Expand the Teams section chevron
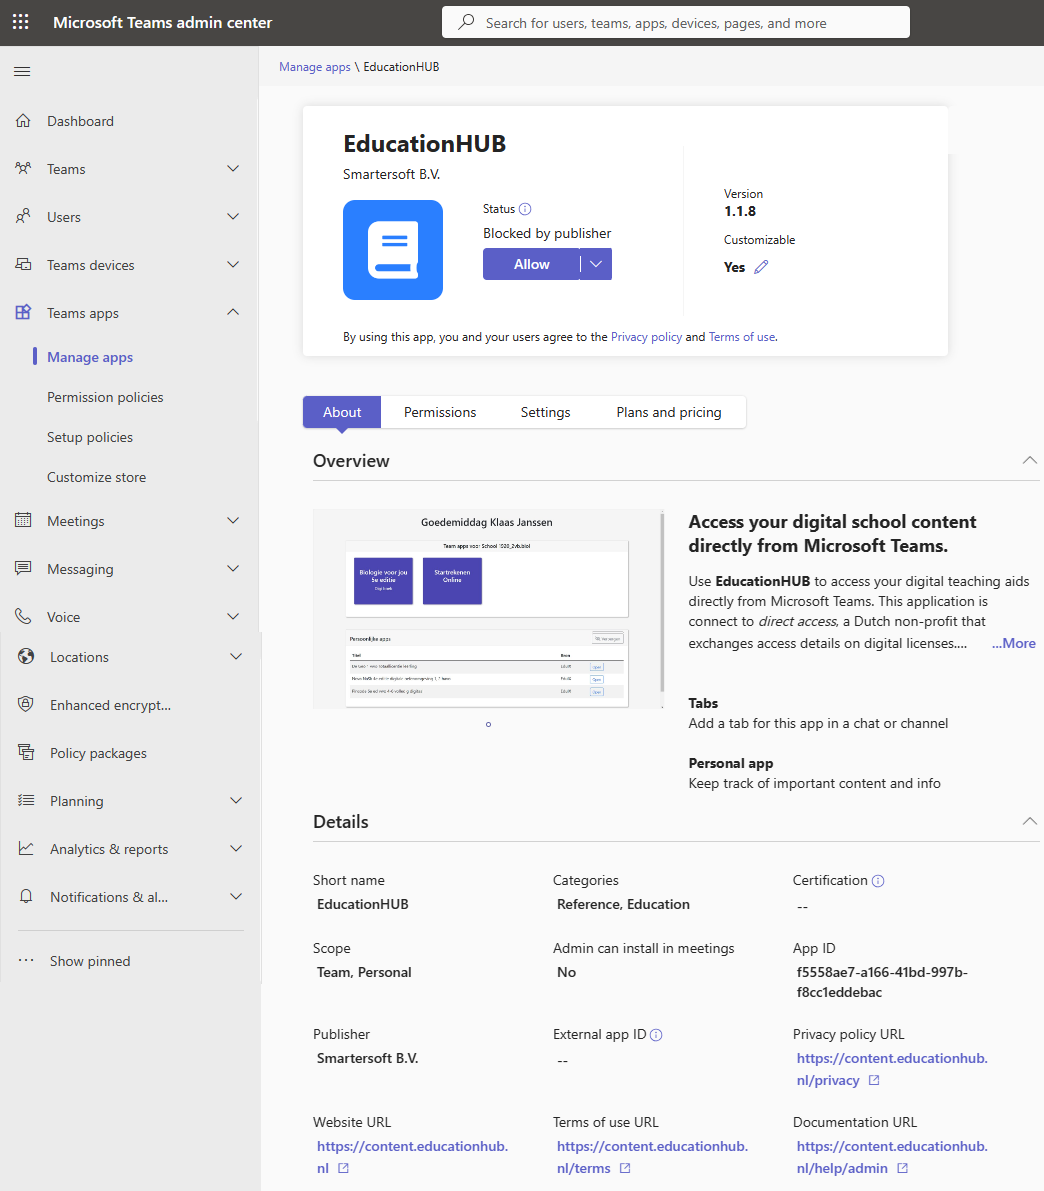The image size is (1044, 1191). click(233, 169)
